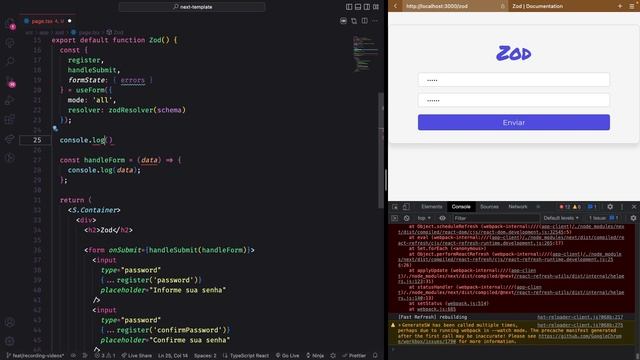Click the Zod breadcrumb symbol
Viewport: 640px width, 360px height.
tap(116, 32)
